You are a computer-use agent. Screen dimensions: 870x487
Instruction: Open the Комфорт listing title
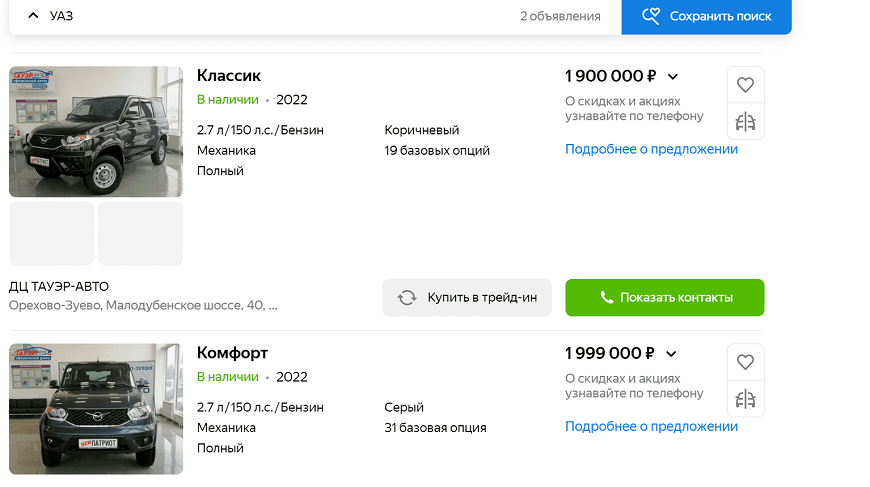pyautogui.click(x=232, y=353)
